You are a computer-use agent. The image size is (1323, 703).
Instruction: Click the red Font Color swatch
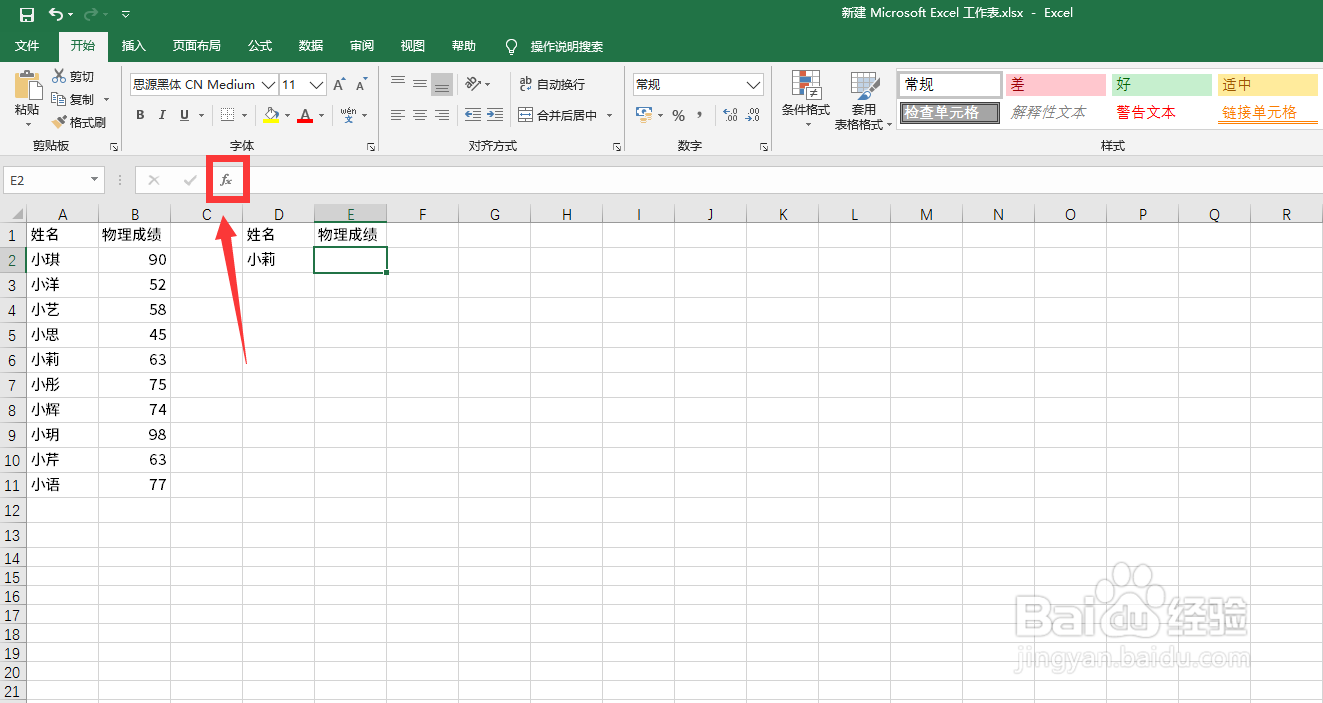click(305, 115)
